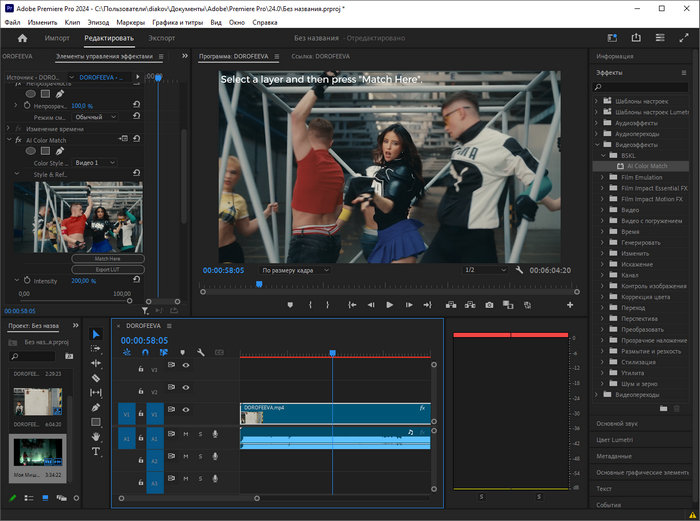700x521 pixels.
Task: Select the Hand tool
Action: point(96,437)
